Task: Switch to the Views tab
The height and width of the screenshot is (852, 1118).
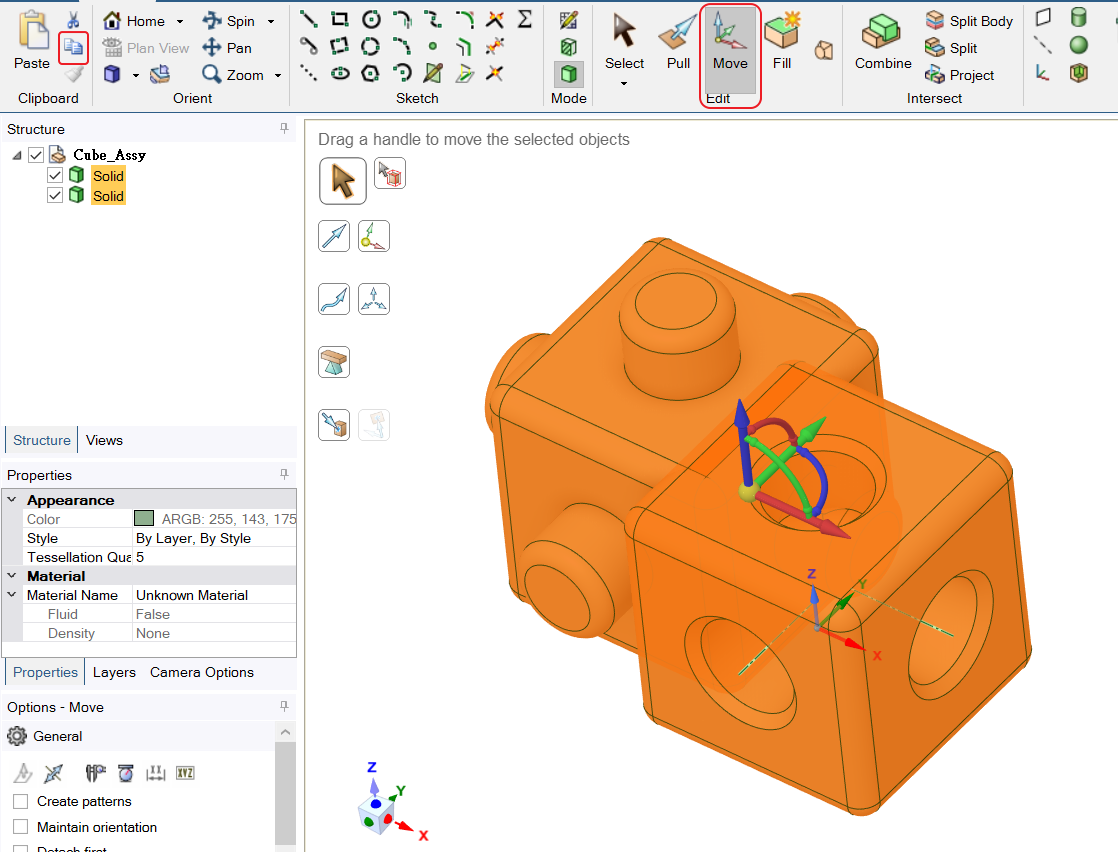Action: [x=104, y=440]
